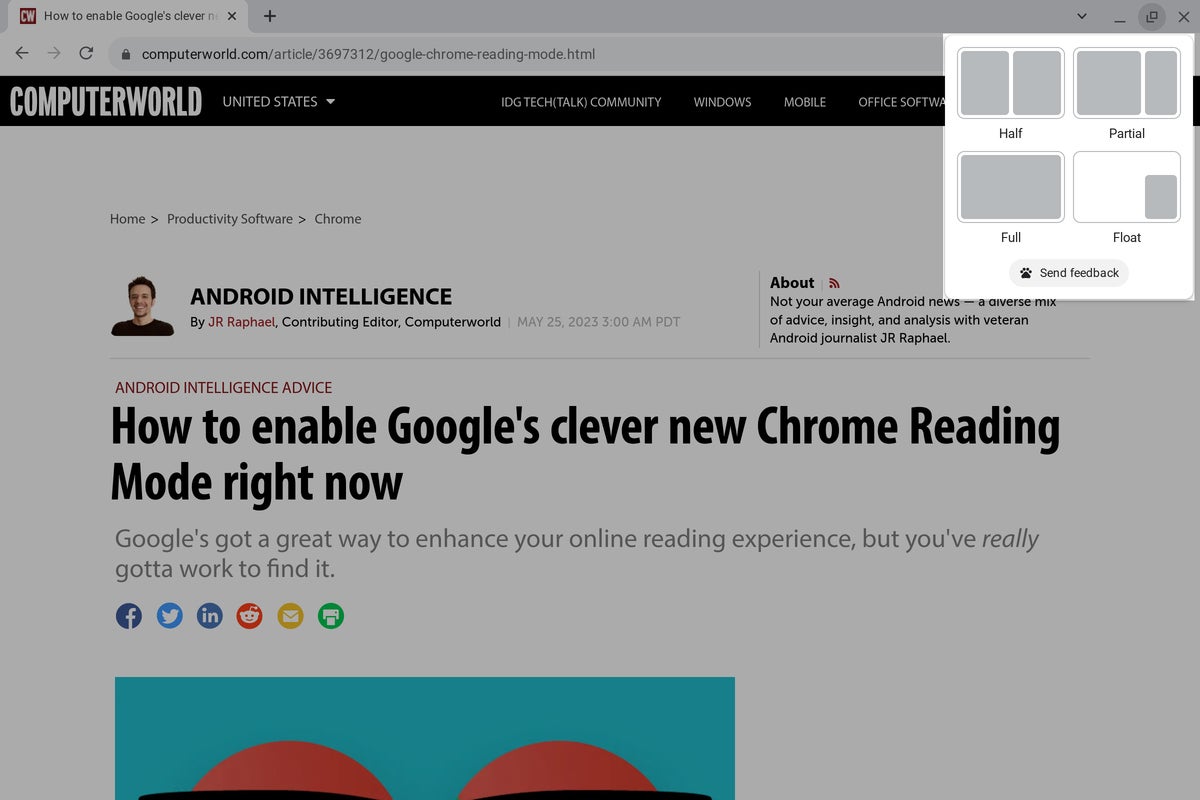The image size is (1200, 800).
Task: Choose the Partial split layout option
Action: [x=1127, y=83]
